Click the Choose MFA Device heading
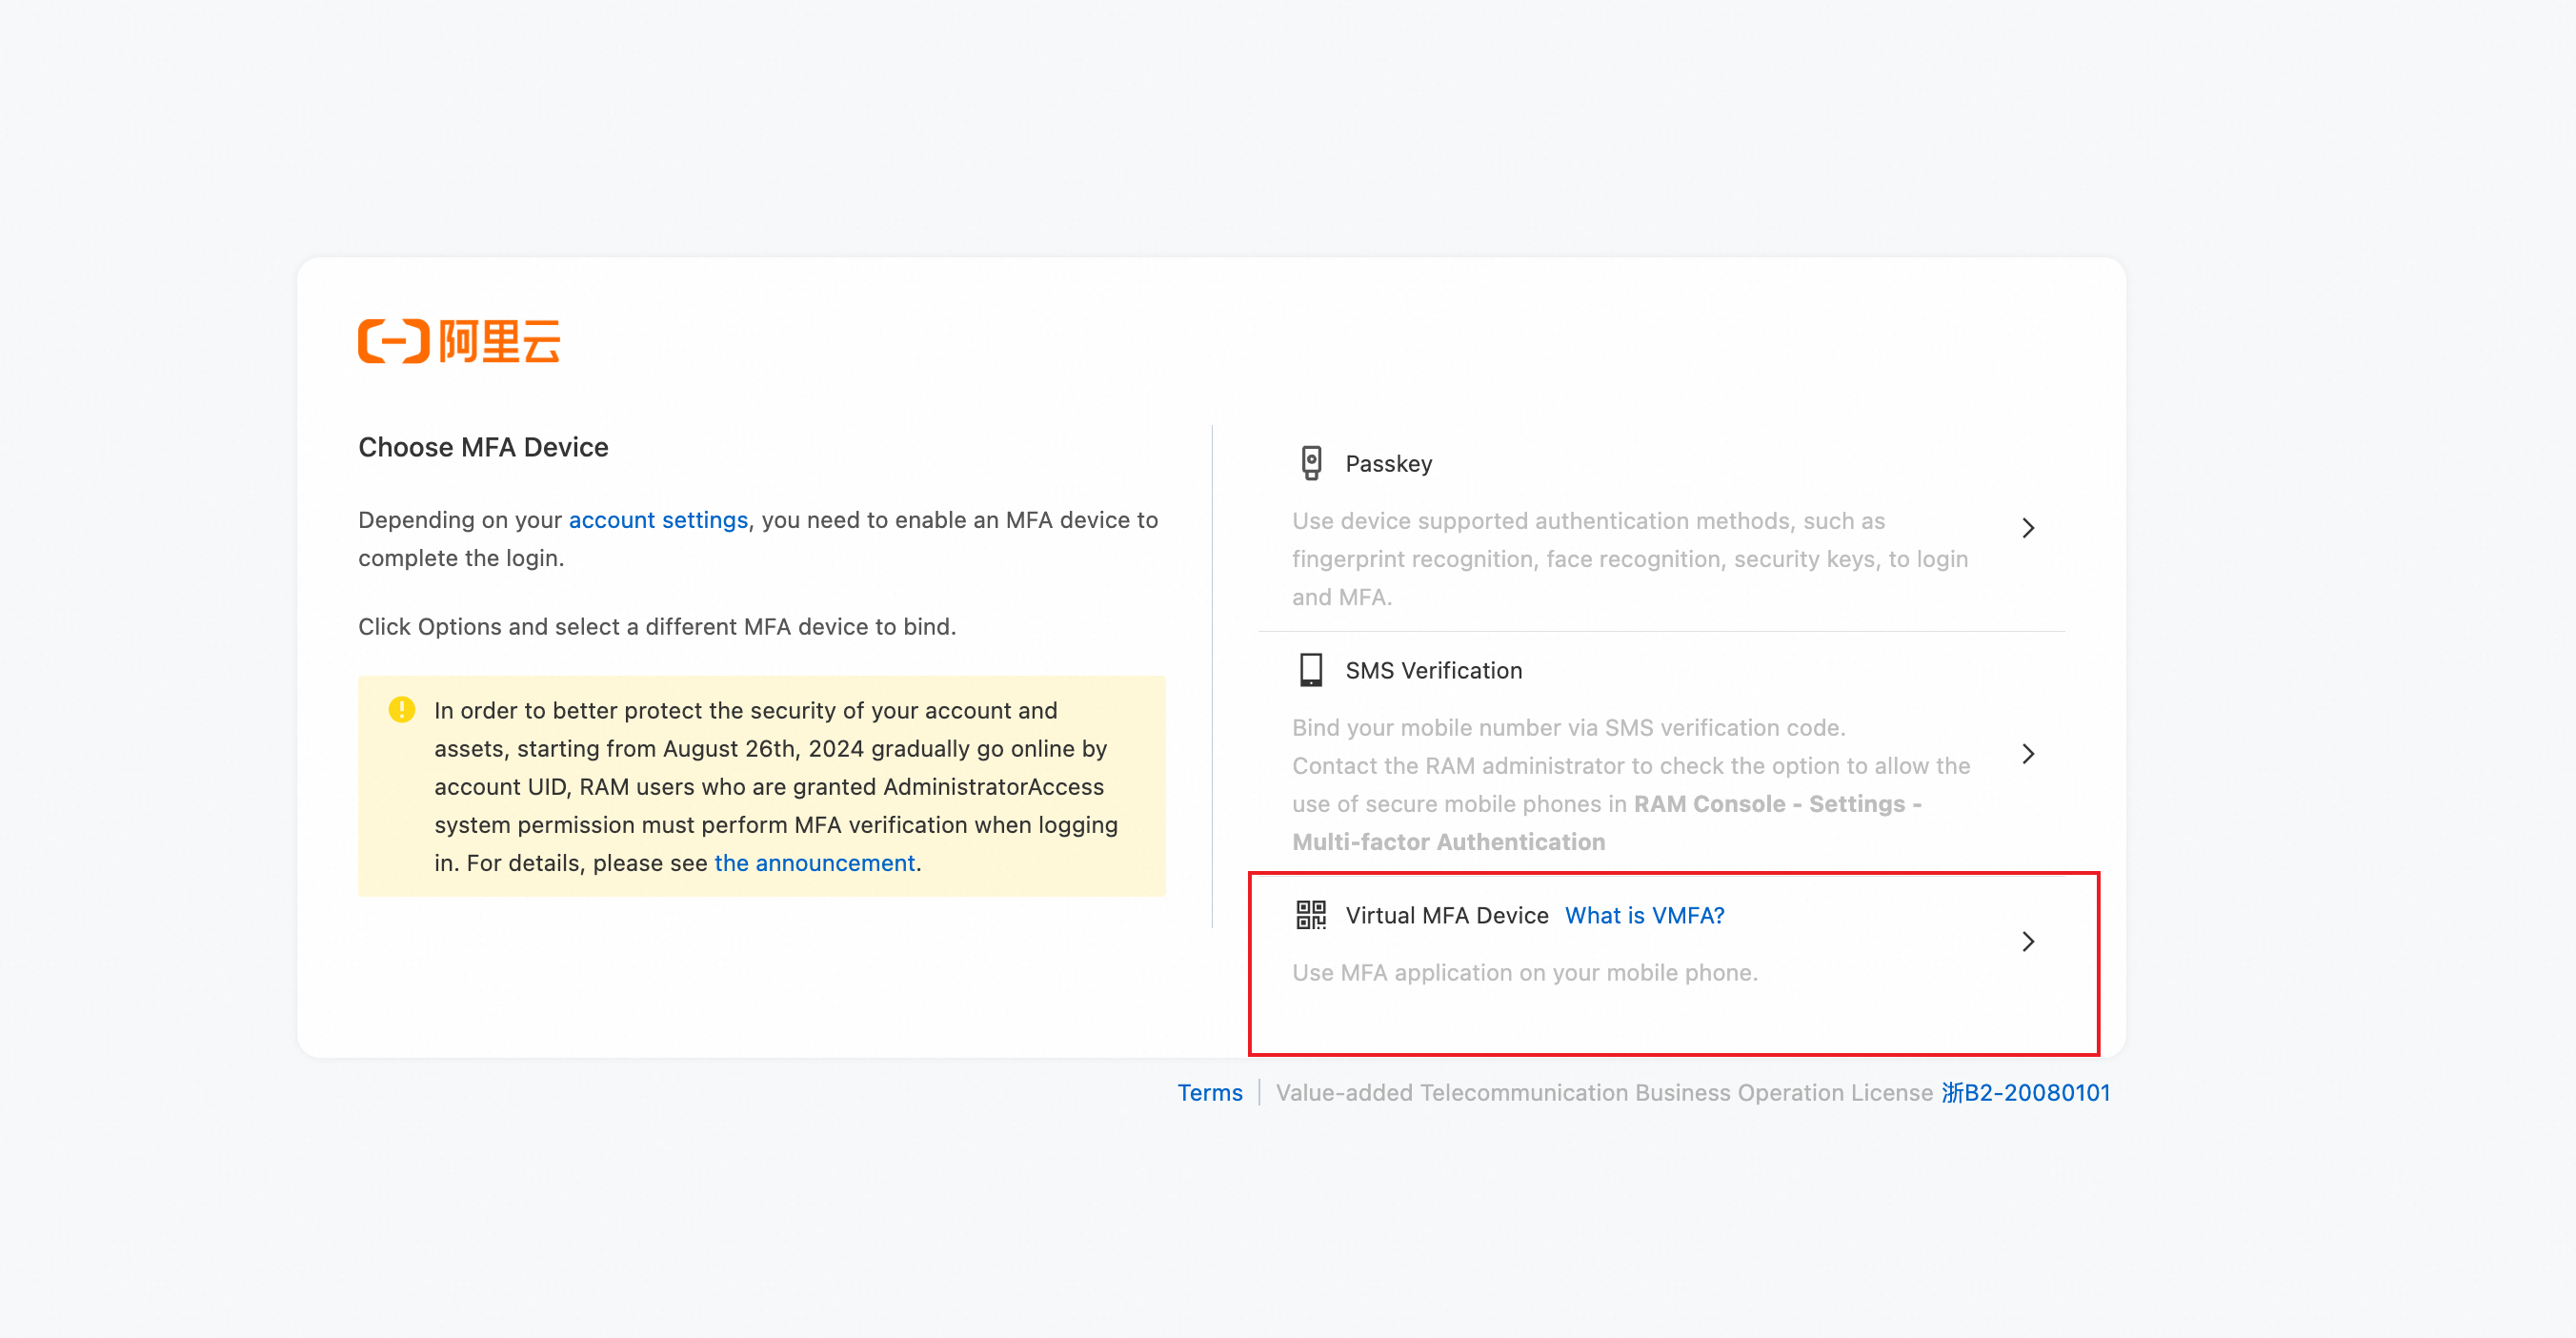The width and height of the screenshot is (2576, 1338). [484, 447]
